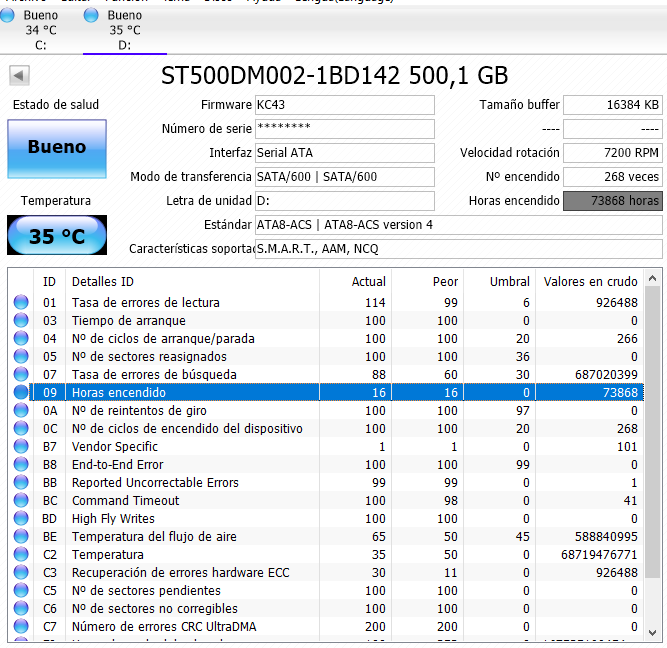This screenshot has width=667, height=648.
Task: Click the previous disk arrow button
Action: click(x=20, y=76)
